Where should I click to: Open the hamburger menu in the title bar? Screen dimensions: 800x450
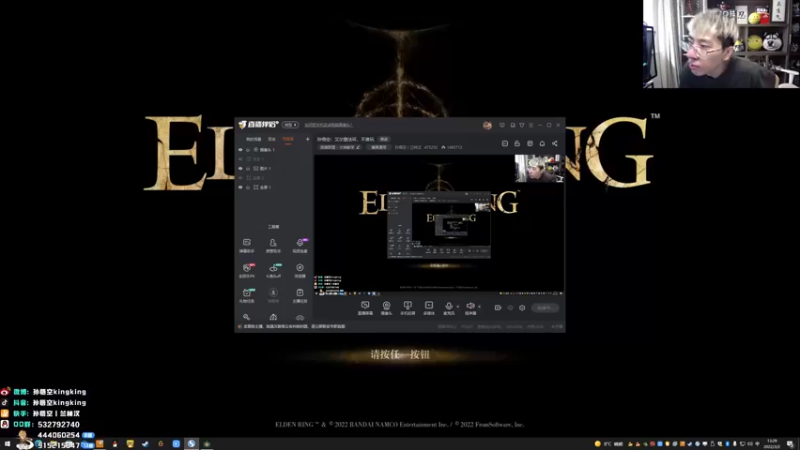point(531,125)
